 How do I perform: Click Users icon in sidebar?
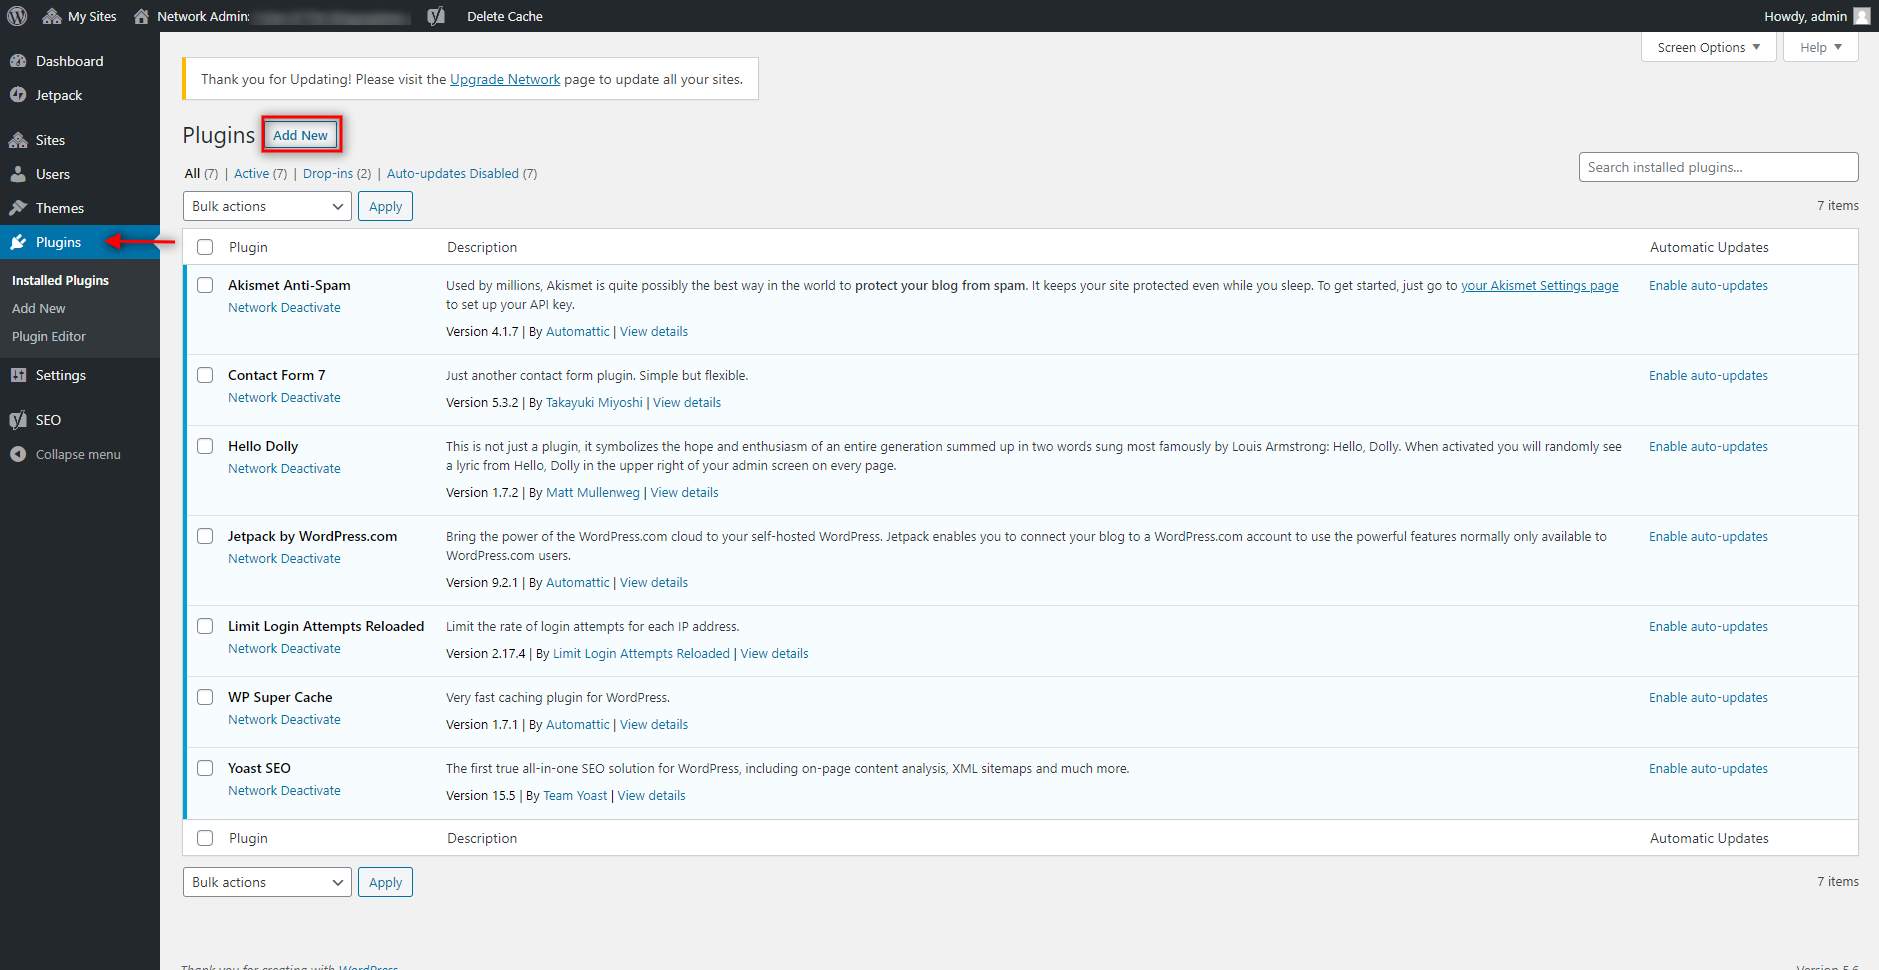pyautogui.click(x=18, y=174)
